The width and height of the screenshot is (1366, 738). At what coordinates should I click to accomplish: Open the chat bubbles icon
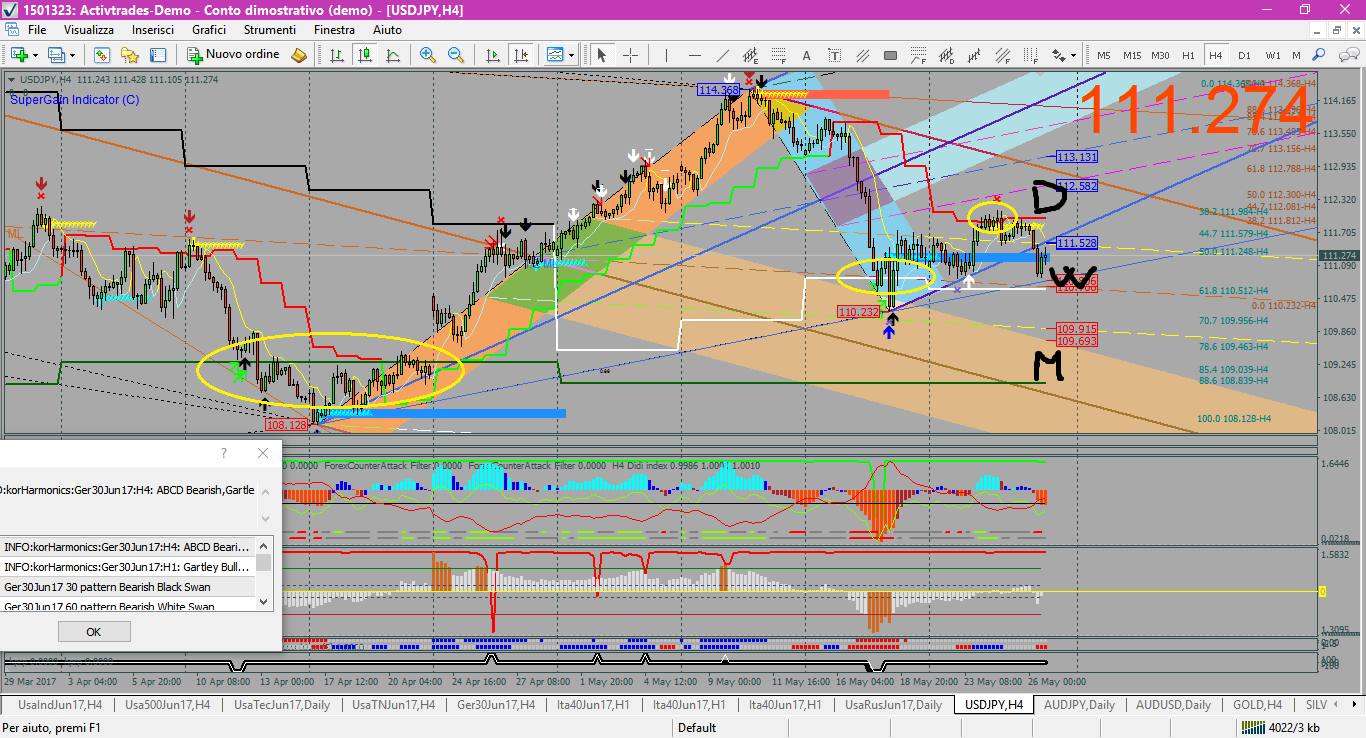point(1349,55)
